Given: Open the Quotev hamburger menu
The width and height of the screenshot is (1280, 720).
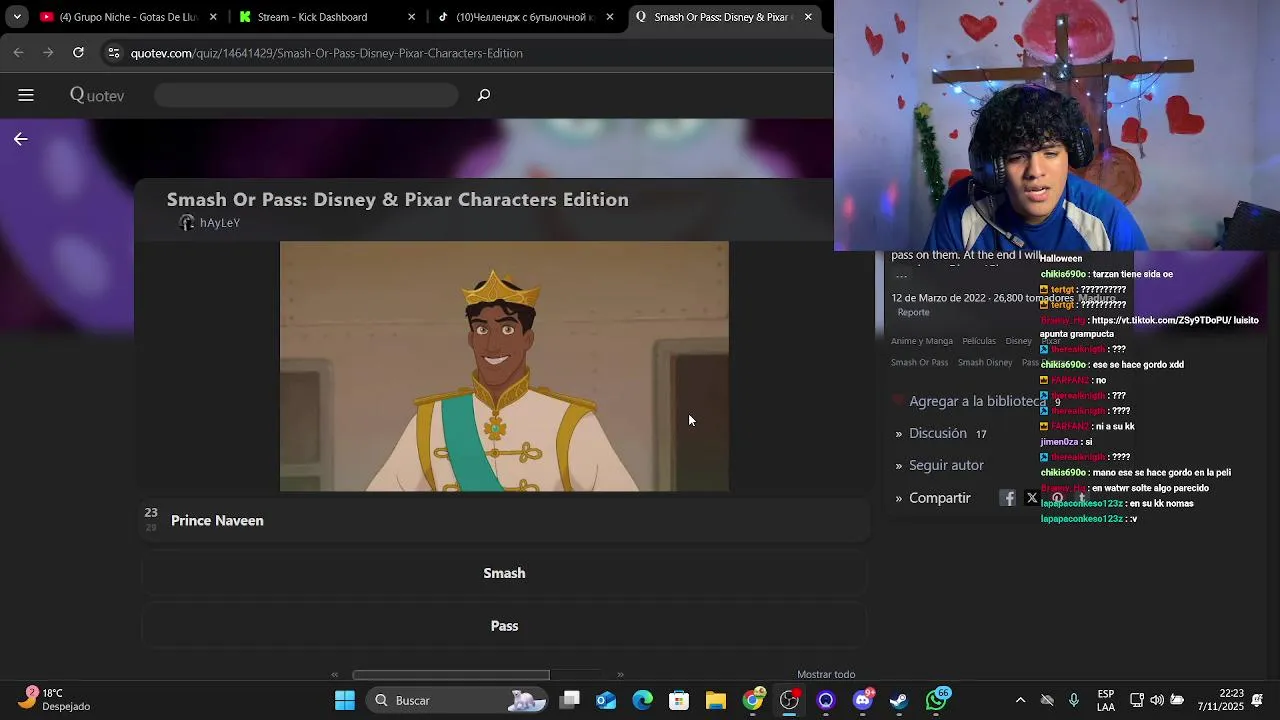Looking at the screenshot, I should pos(26,95).
